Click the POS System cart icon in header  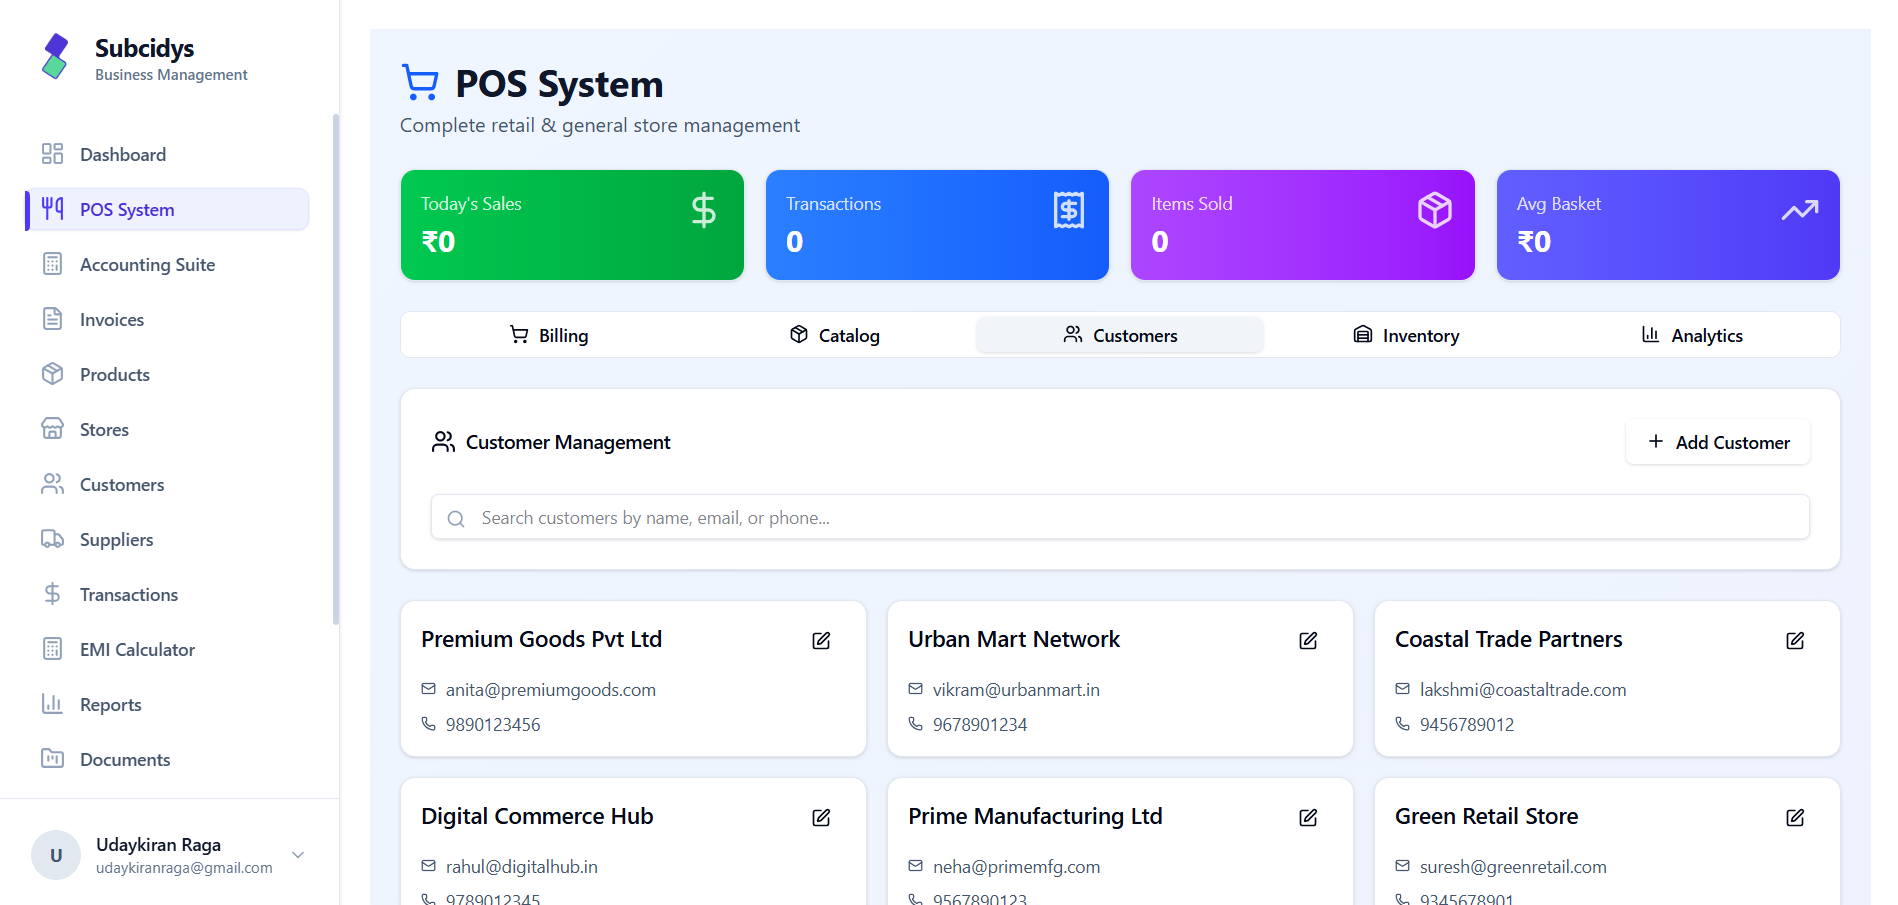pos(420,83)
